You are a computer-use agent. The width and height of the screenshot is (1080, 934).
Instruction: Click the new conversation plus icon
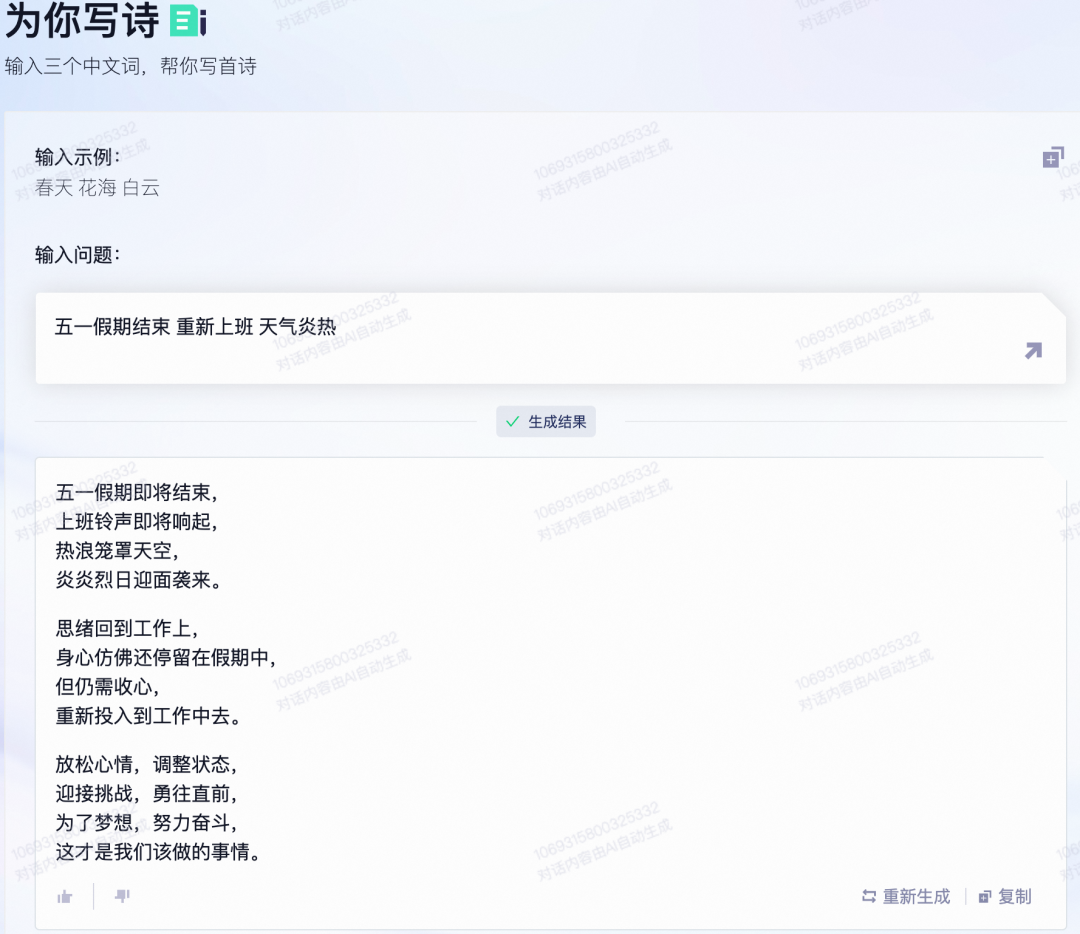(x=1052, y=156)
